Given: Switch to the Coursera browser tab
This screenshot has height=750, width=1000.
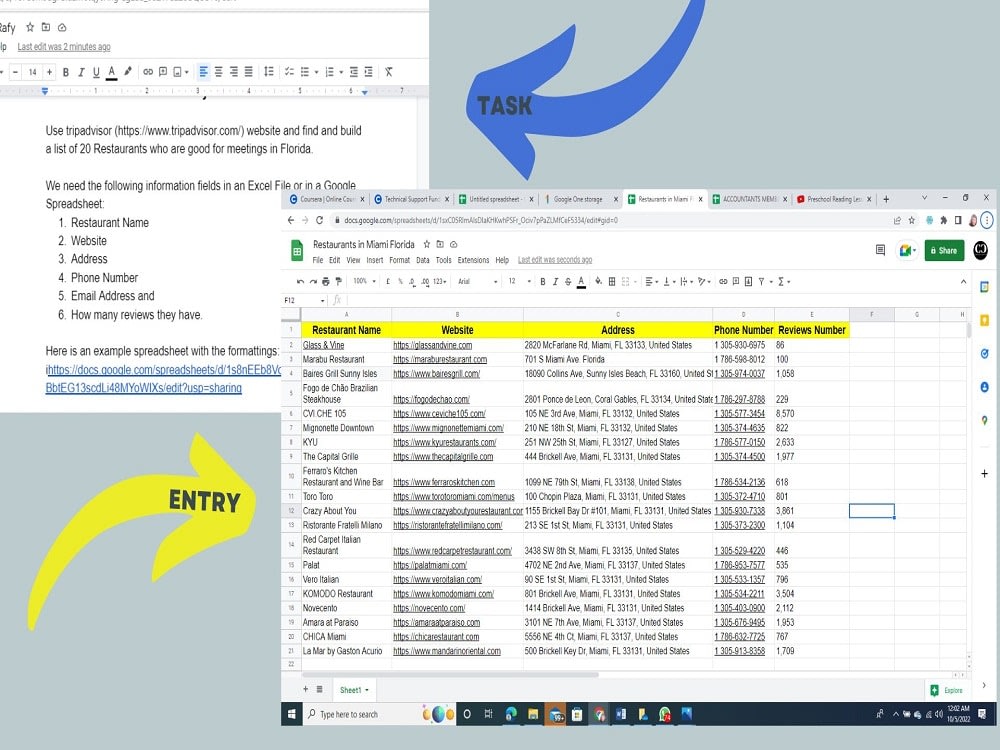Looking at the screenshot, I should coord(327,199).
